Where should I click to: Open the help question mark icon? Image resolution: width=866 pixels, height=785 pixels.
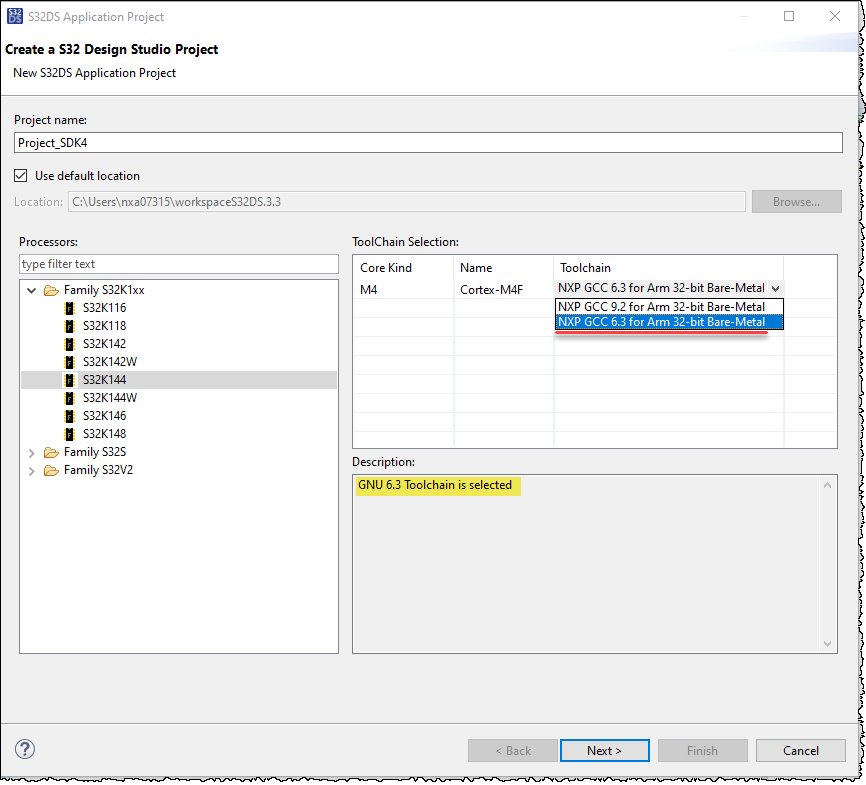[25, 749]
